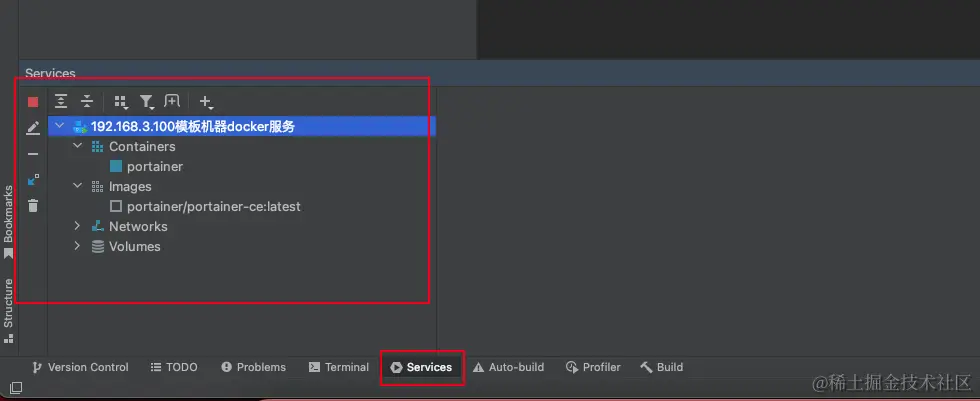Click the Open in New Tab arrow icon

pos(33,180)
